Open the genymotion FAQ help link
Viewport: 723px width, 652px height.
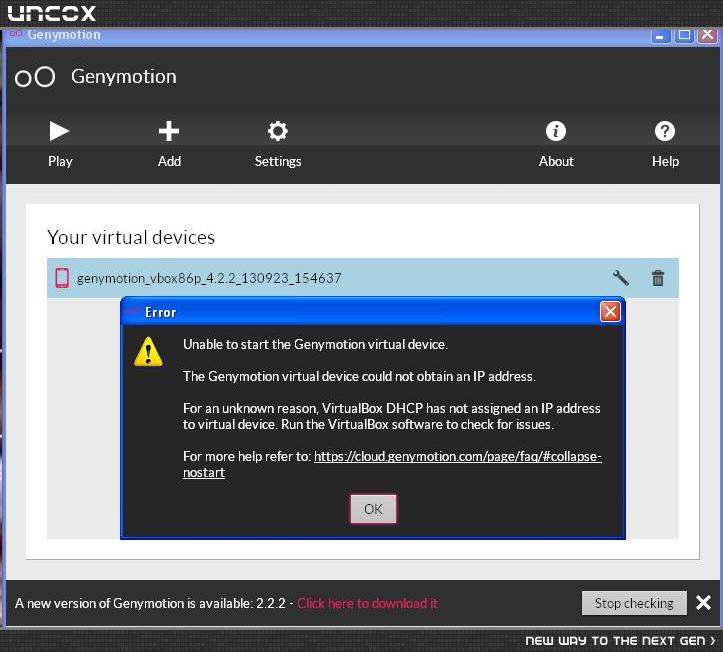392,464
